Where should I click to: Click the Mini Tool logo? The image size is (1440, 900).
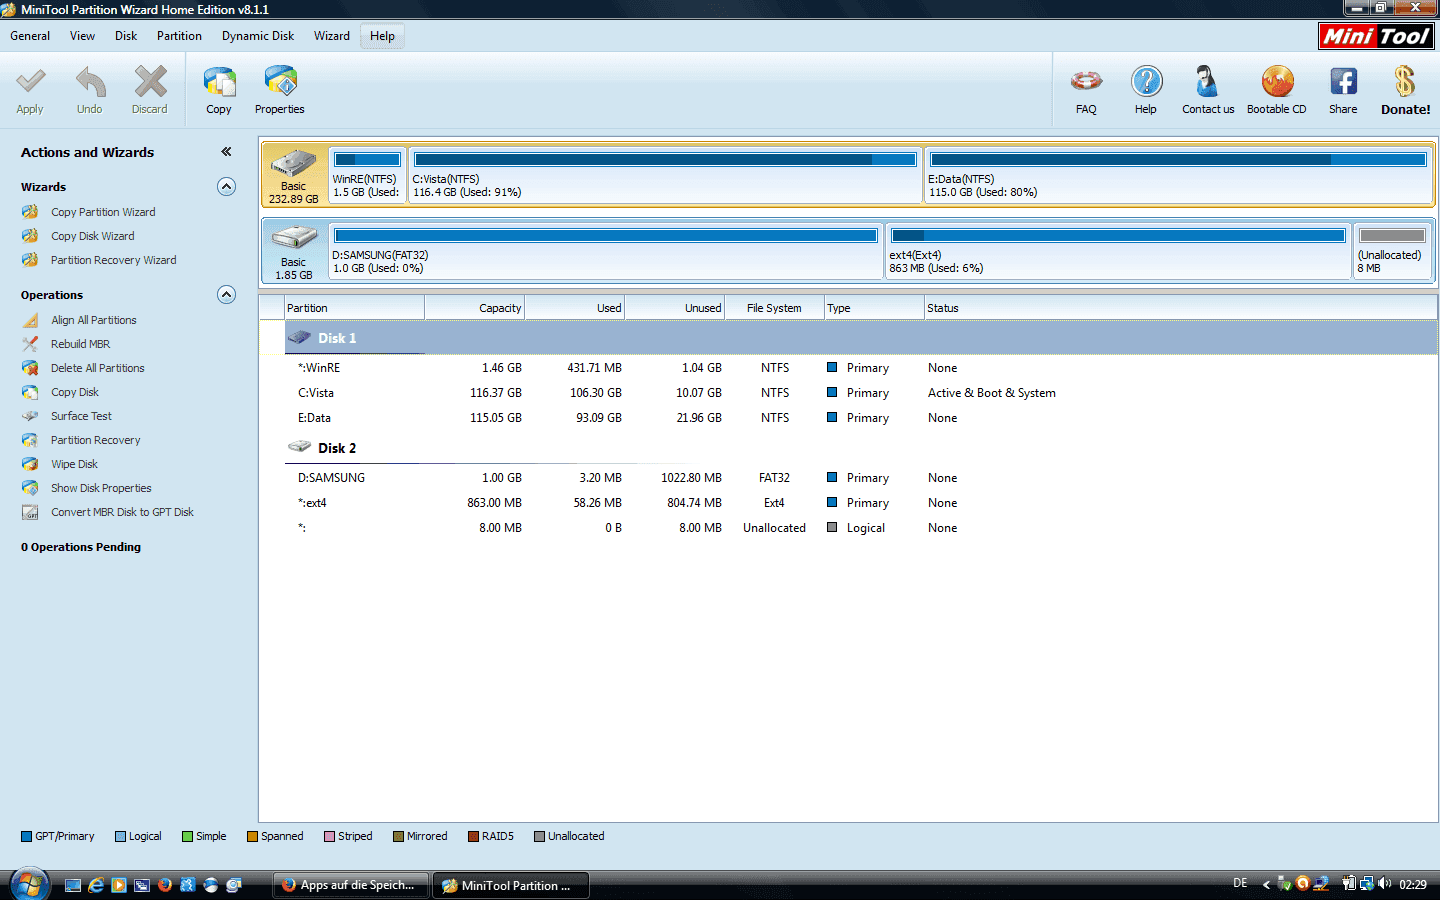point(1377,36)
